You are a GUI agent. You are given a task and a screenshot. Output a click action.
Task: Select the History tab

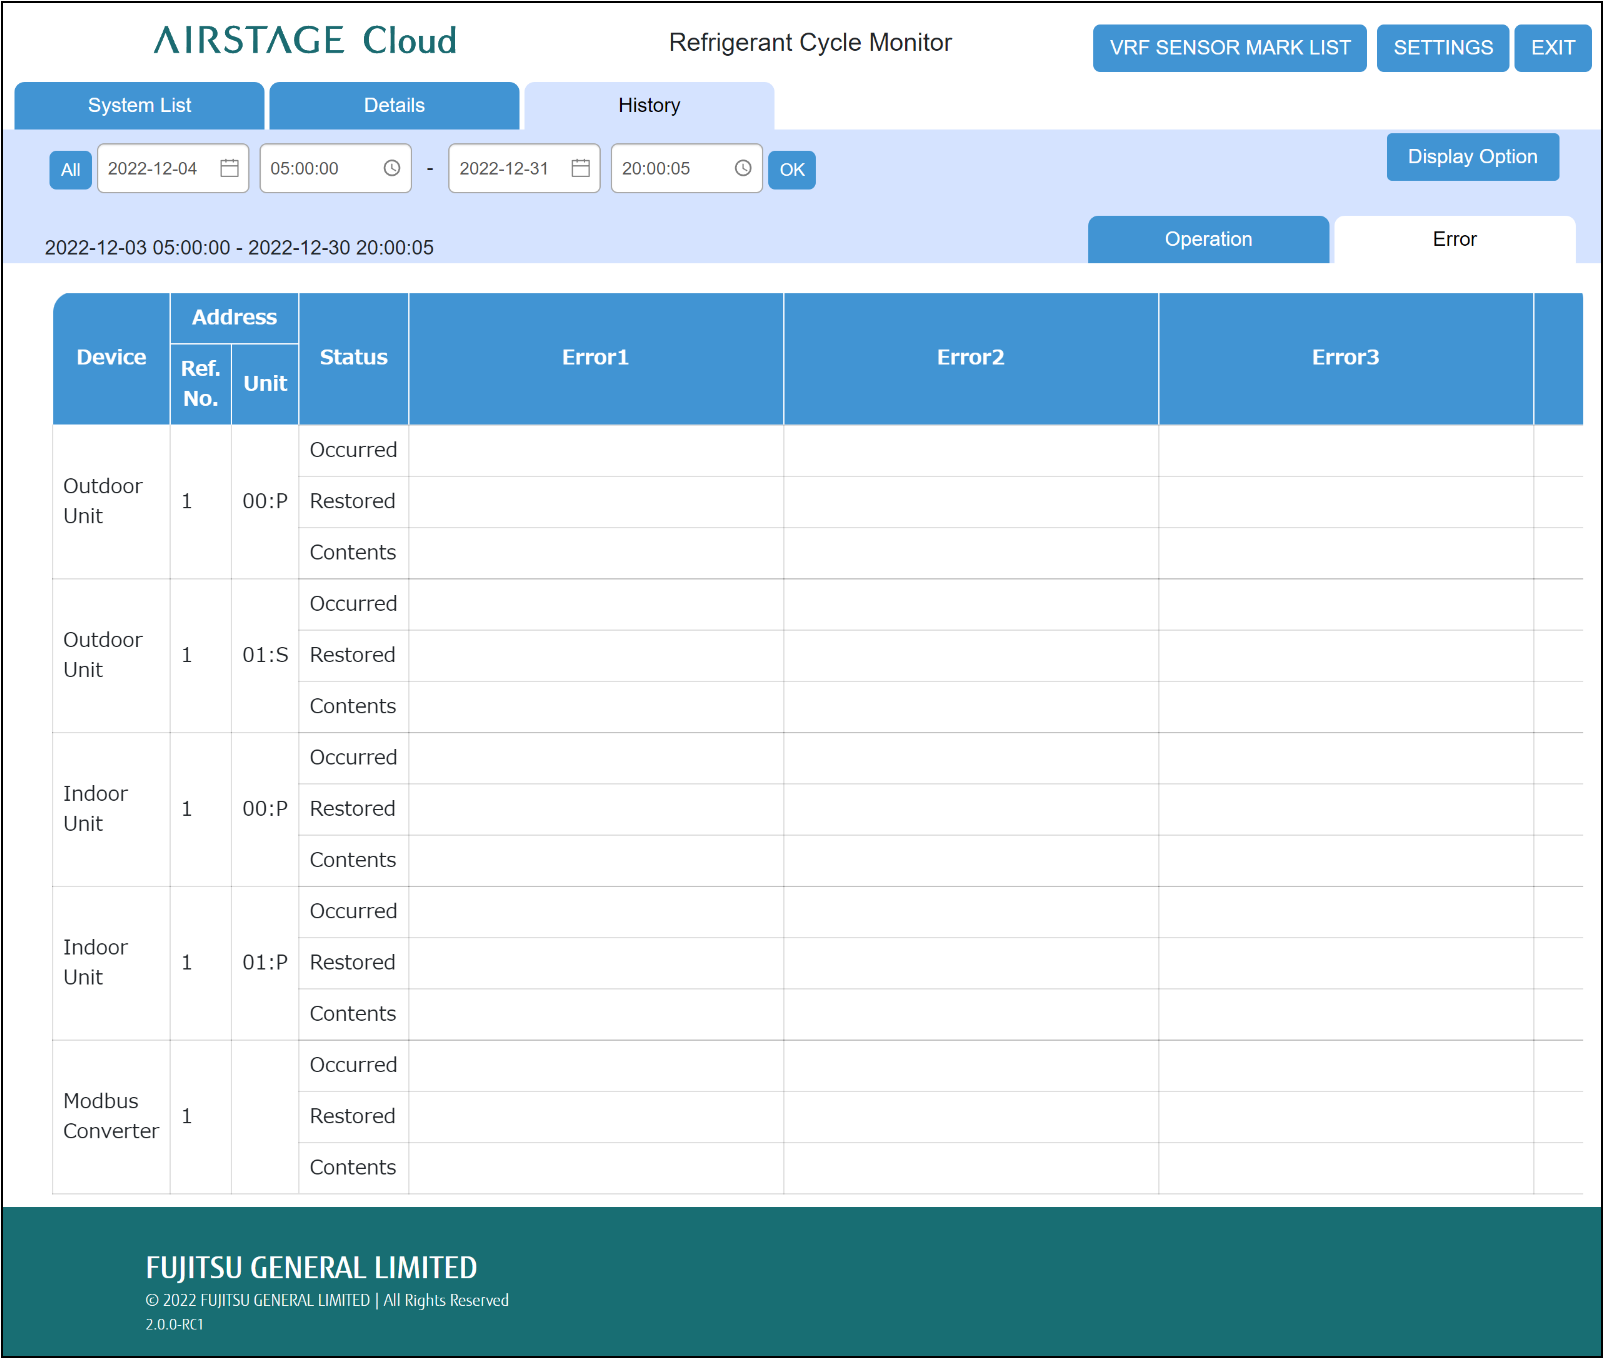point(649,106)
